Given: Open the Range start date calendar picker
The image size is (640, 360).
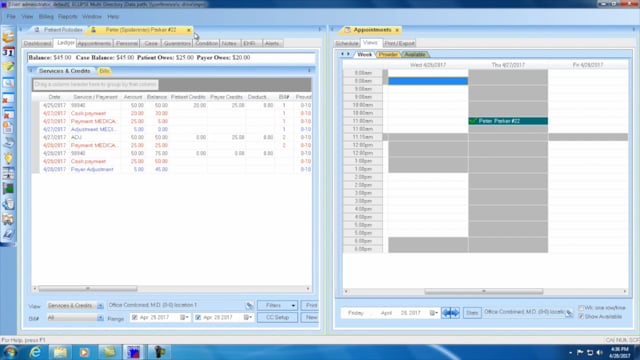Looking at the screenshot, I should tap(184, 317).
